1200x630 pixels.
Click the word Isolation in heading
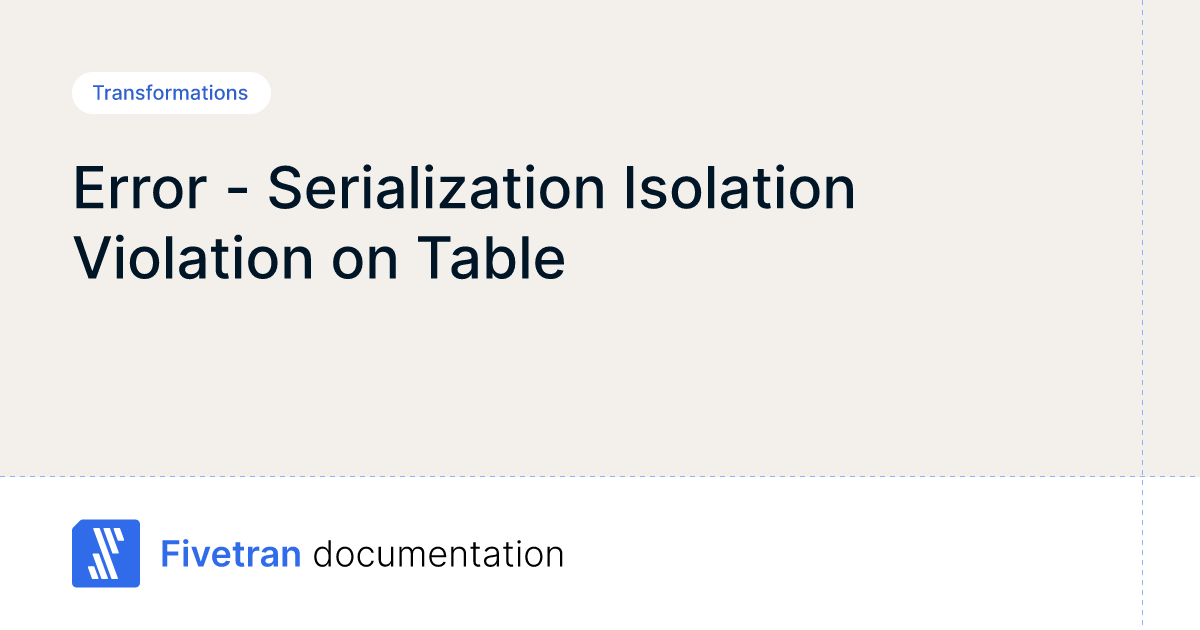coord(740,188)
